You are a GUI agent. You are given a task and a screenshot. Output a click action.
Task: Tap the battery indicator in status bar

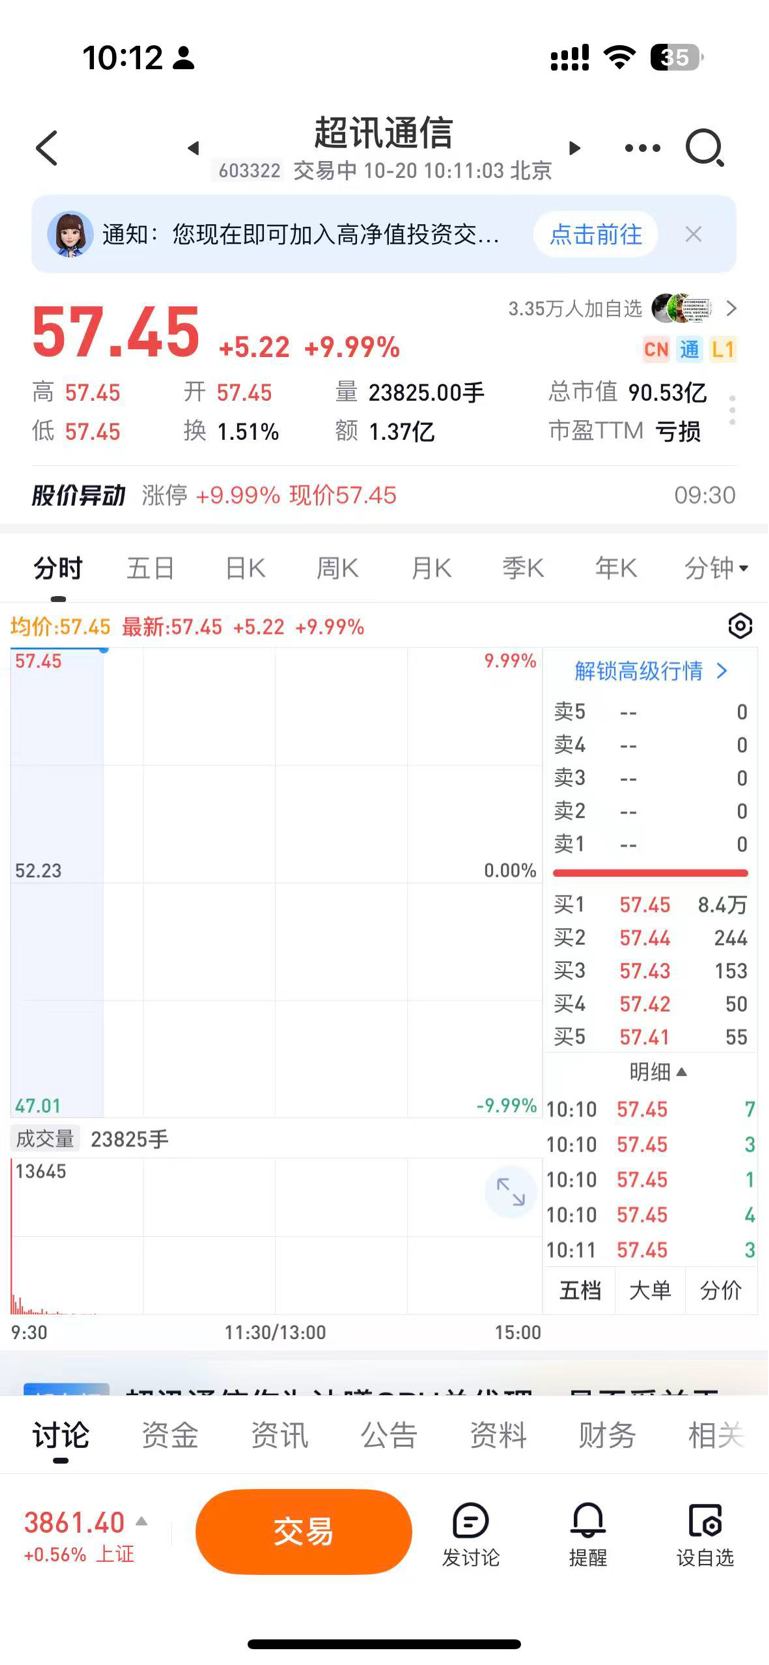point(677,57)
